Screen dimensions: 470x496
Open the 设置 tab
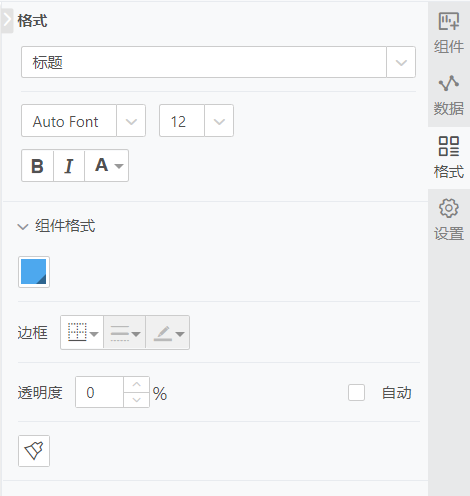point(449,220)
